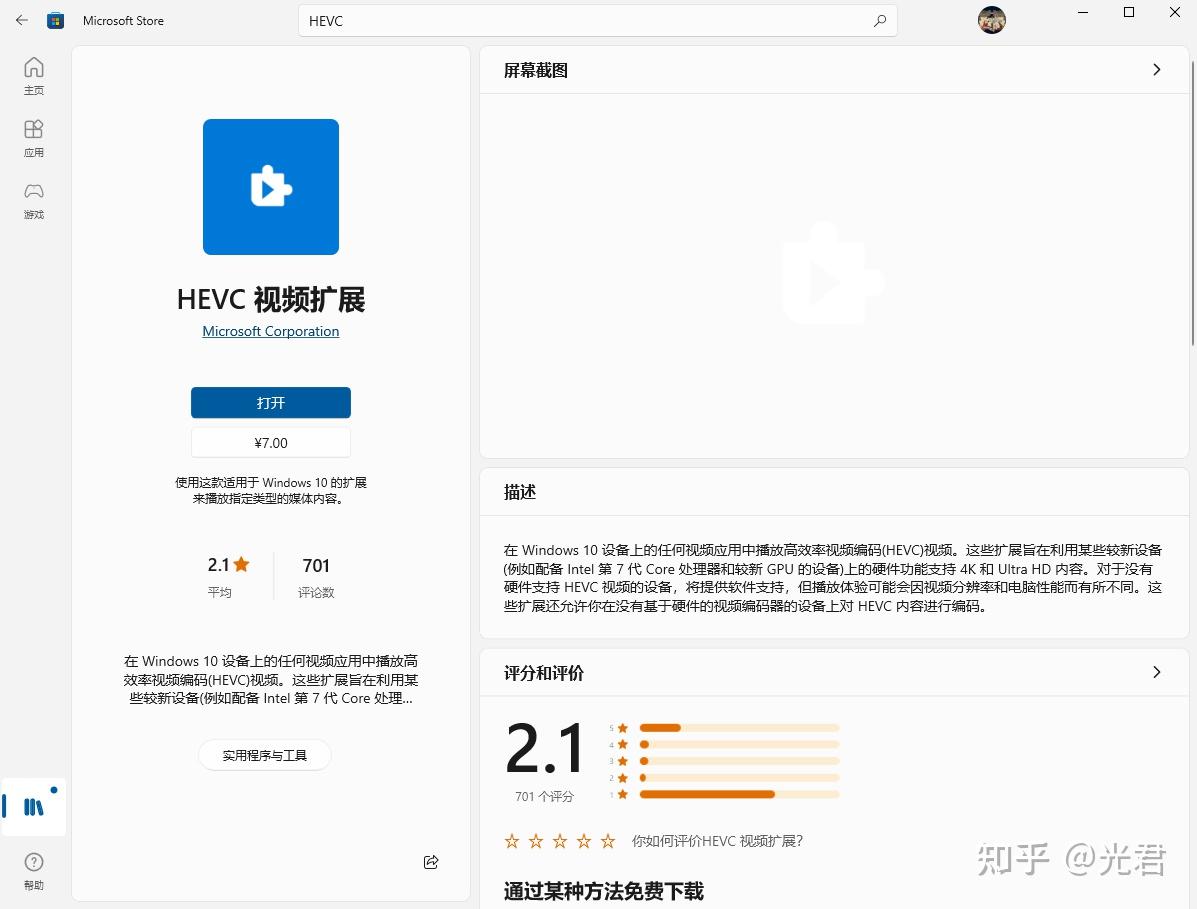Image resolution: width=1197 pixels, height=909 pixels.
Task: Open the Library icon in the sidebar
Action: tap(33, 805)
